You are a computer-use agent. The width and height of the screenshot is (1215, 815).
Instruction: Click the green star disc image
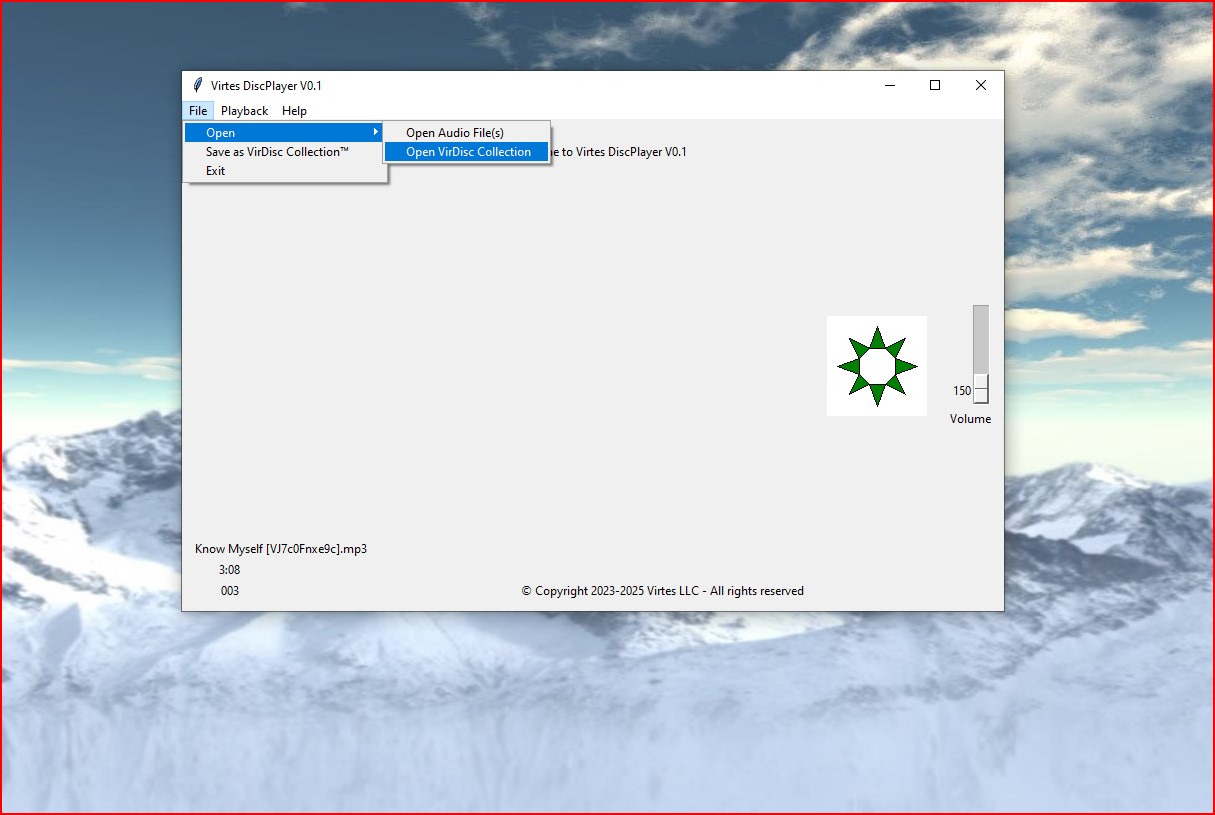[x=877, y=366]
